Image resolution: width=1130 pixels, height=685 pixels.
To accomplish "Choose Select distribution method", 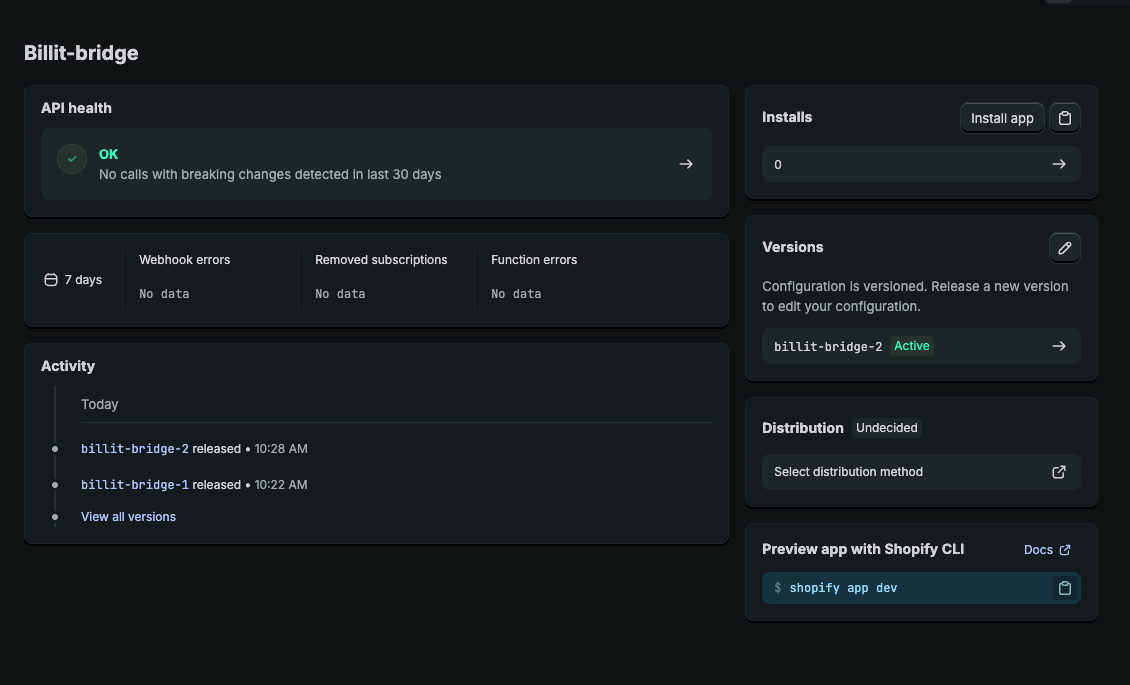I will [x=848, y=472].
